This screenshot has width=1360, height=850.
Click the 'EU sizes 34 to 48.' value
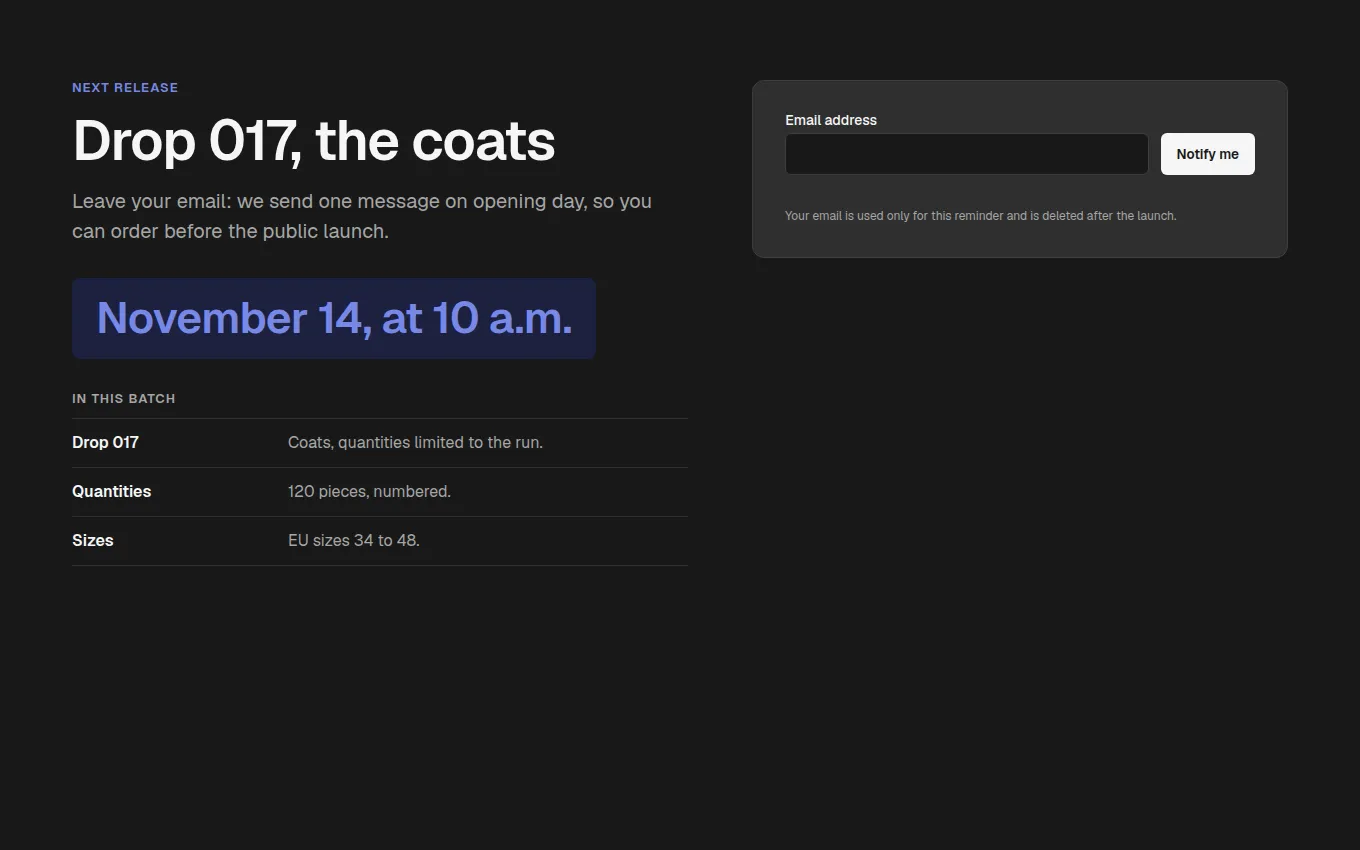(x=354, y=540)
